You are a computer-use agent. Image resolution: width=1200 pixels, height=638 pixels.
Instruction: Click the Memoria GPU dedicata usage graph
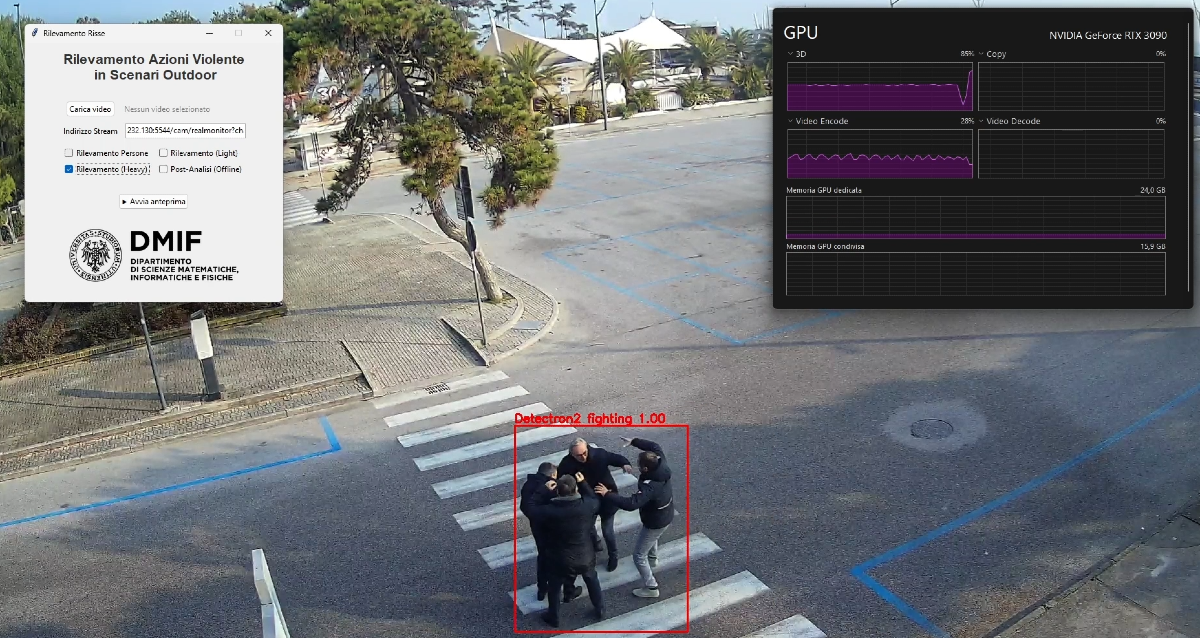[975, 217]
